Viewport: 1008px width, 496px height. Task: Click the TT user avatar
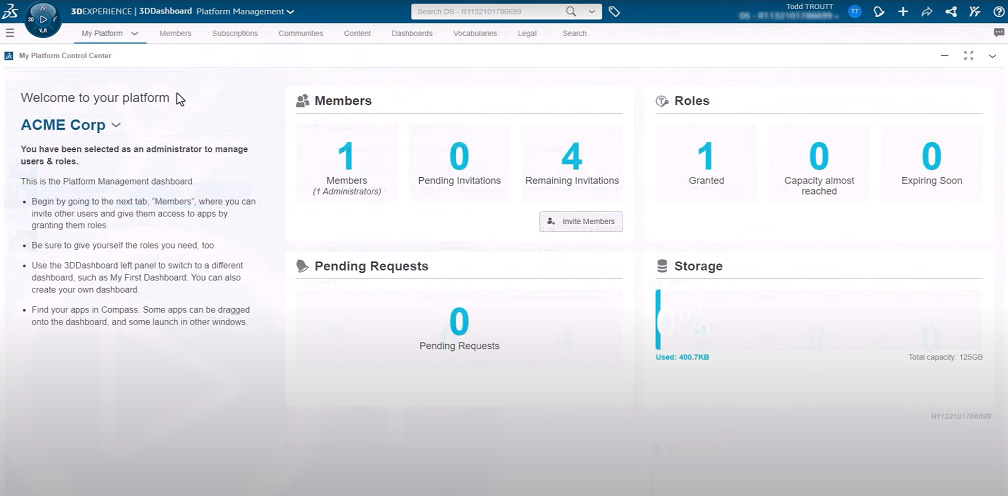854,12
